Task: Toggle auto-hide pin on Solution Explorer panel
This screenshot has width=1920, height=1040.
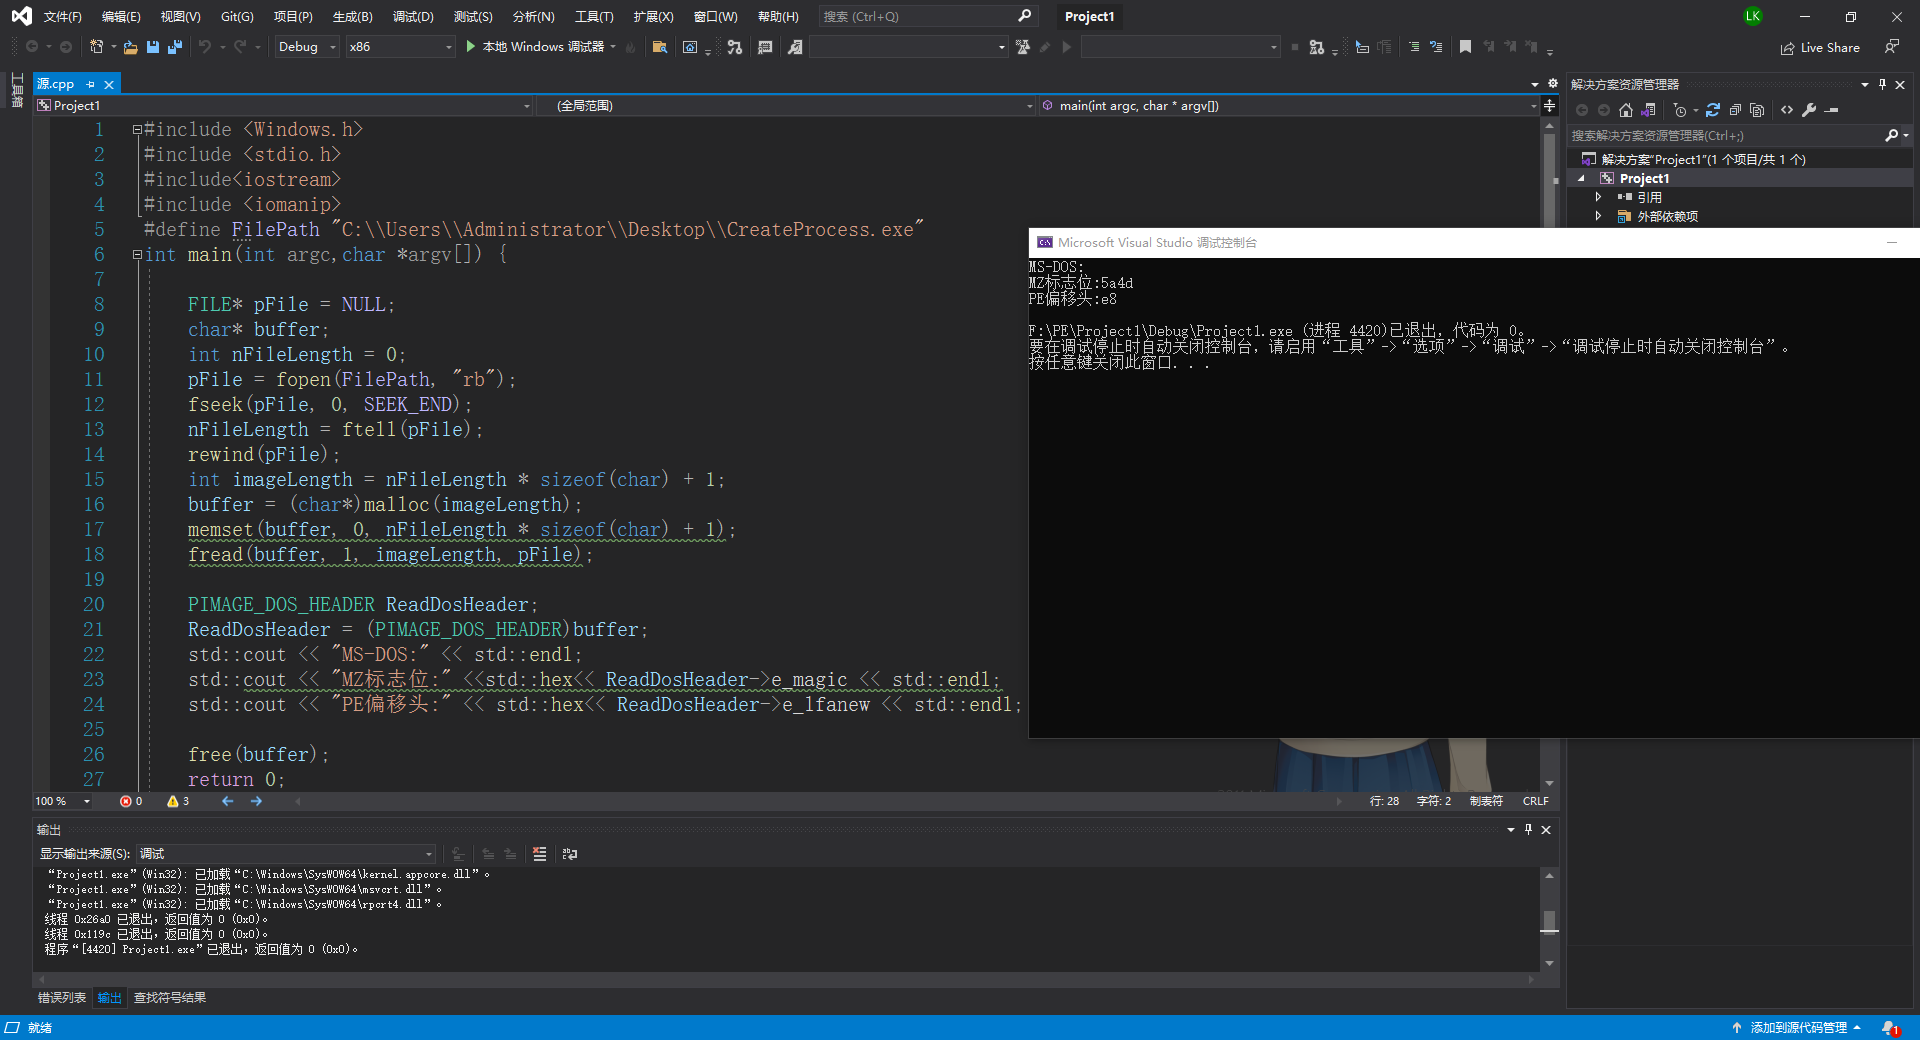Action: (x=1882, y=84)
